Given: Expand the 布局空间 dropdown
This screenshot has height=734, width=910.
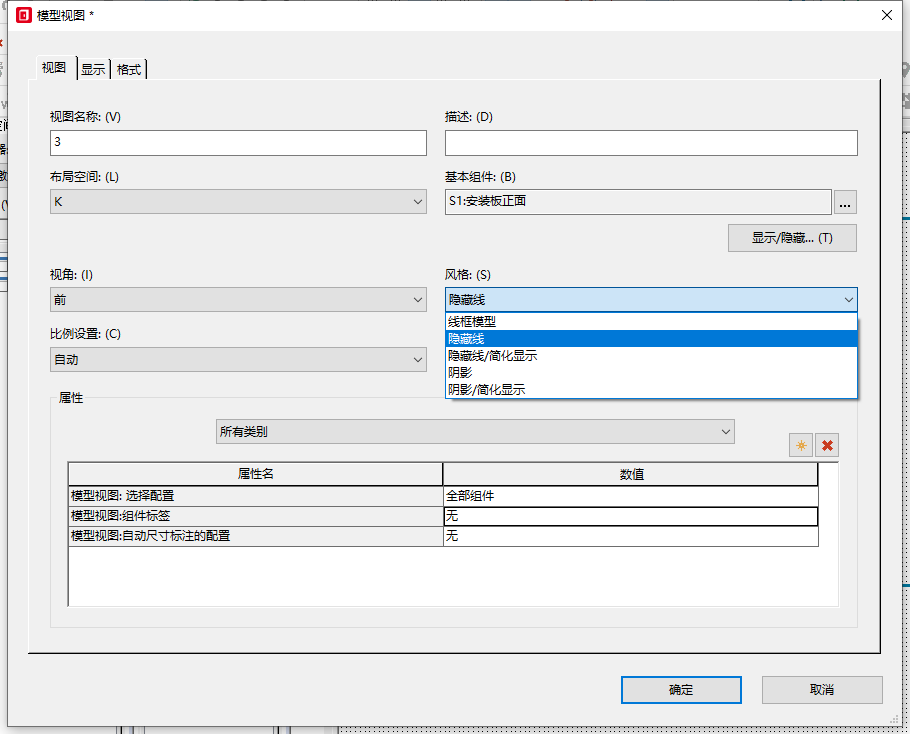Looking at the screenshot, I should point(238,202).
